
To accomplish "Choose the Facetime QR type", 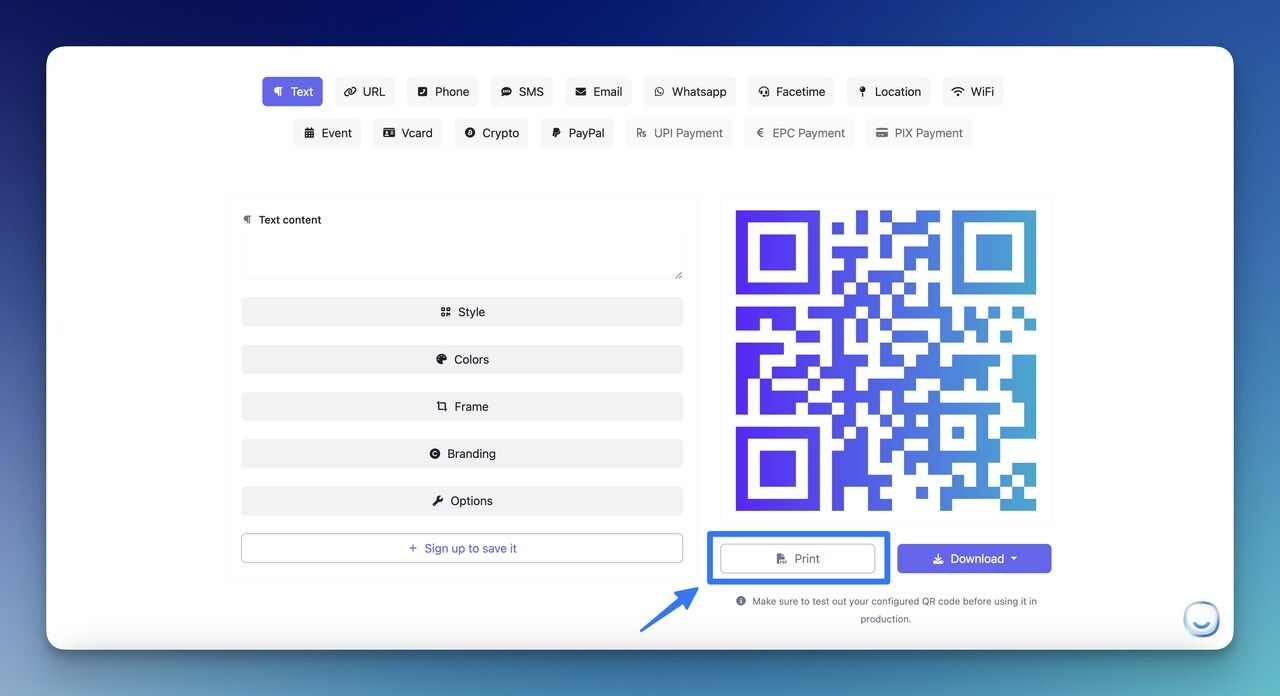I will pos(791,92).
